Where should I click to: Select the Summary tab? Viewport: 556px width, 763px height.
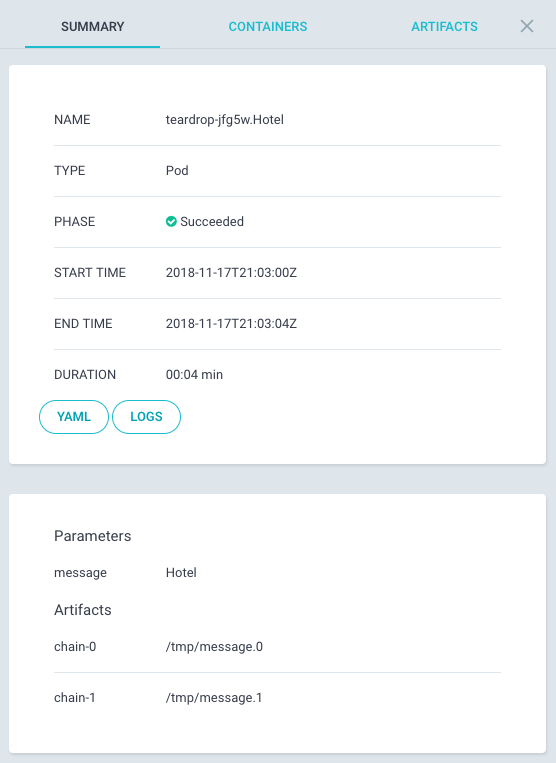pos(92,27)
